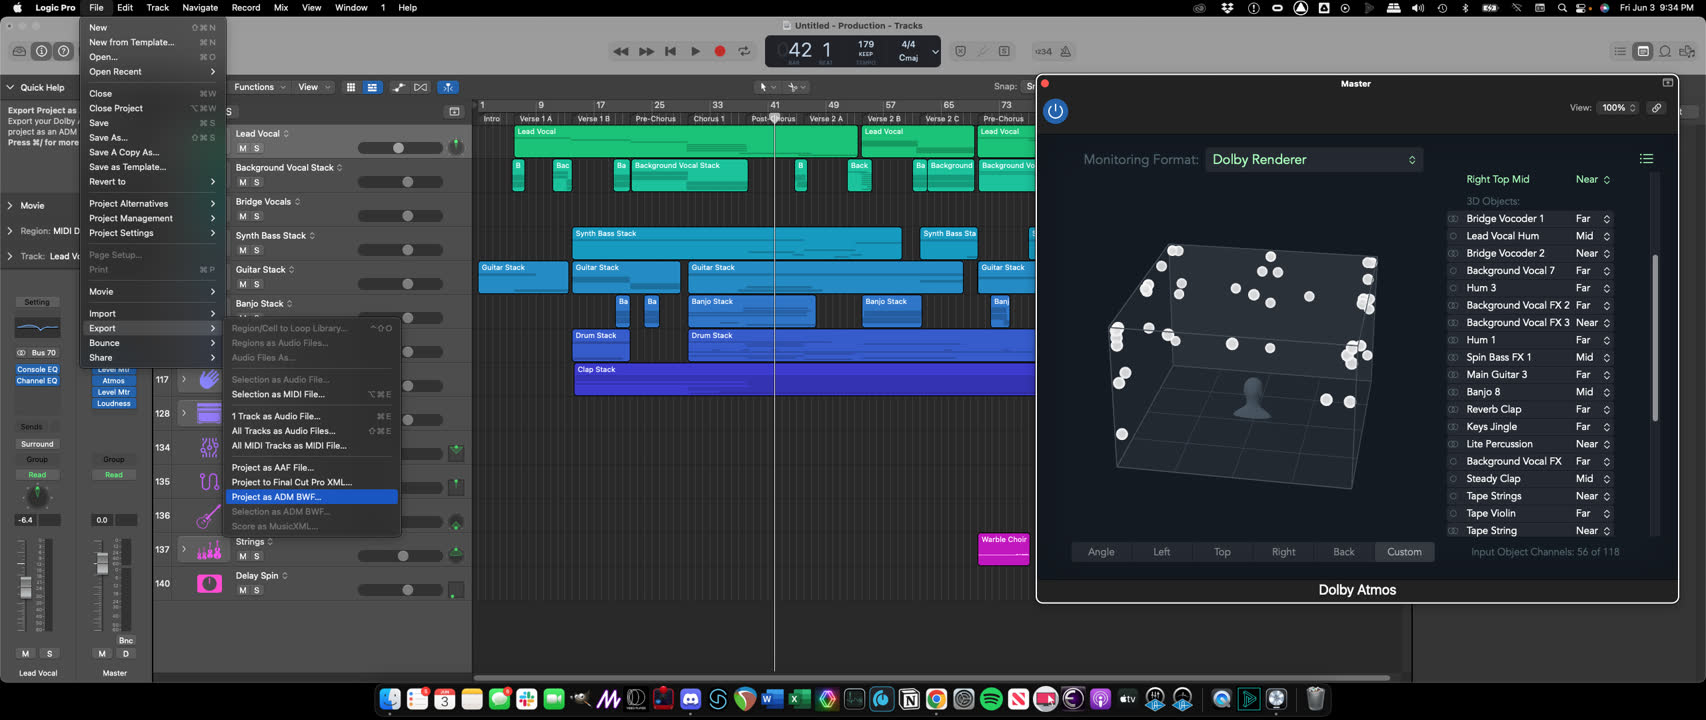Click the red Record button
This screenshot has height=720, width=1706.
click(x=720, y=51)
